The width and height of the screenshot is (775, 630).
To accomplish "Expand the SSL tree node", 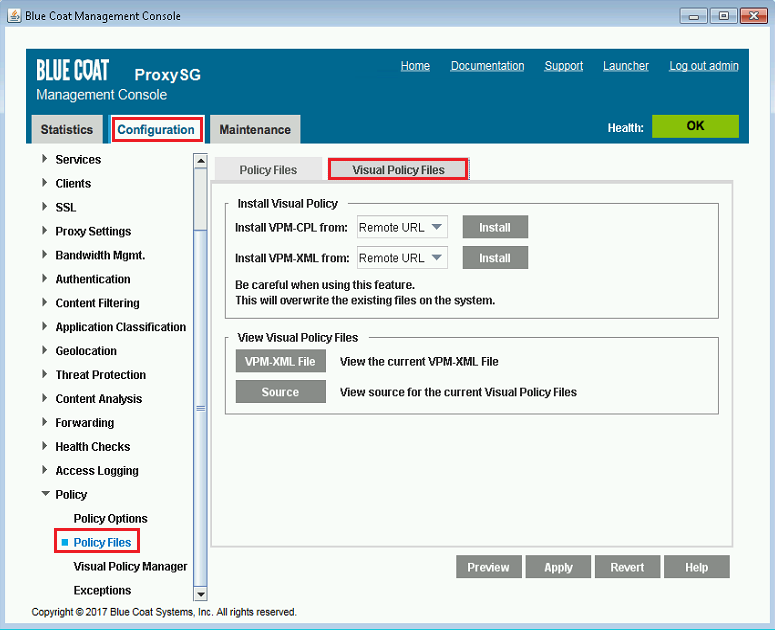I will point(44,207).
